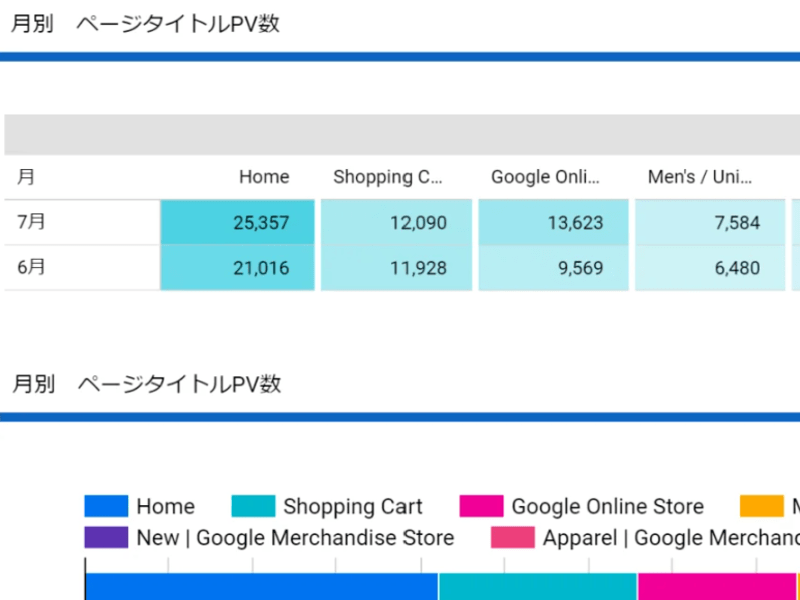Viewport: 800px width, 600px height.
Task: Click the purple New Google Merchandise Store swatch
Action: tap(106, 538)
